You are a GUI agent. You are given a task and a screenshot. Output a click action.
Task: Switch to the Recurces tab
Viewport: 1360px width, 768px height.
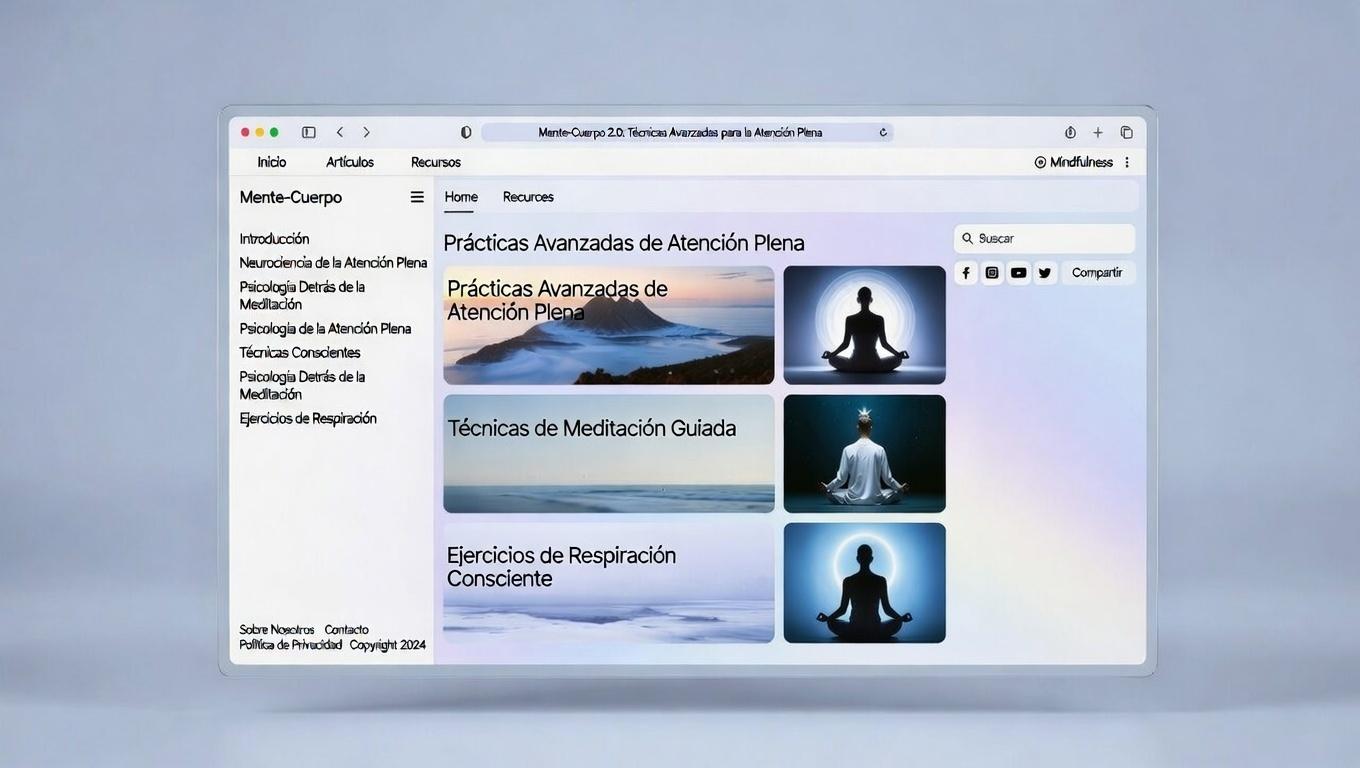pyautogui.click(x=528, y=197)
